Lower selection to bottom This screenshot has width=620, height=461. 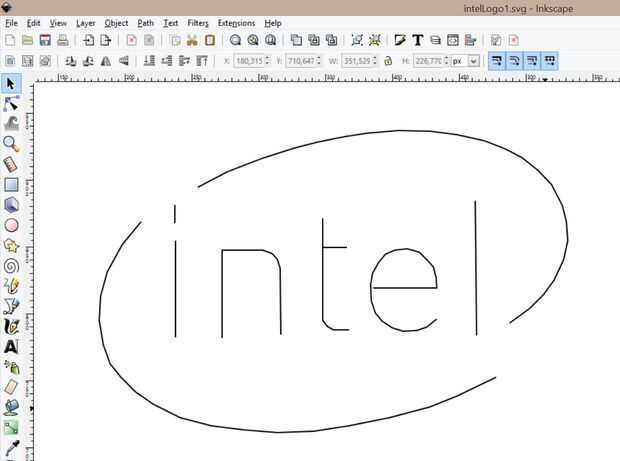(149, 61)
